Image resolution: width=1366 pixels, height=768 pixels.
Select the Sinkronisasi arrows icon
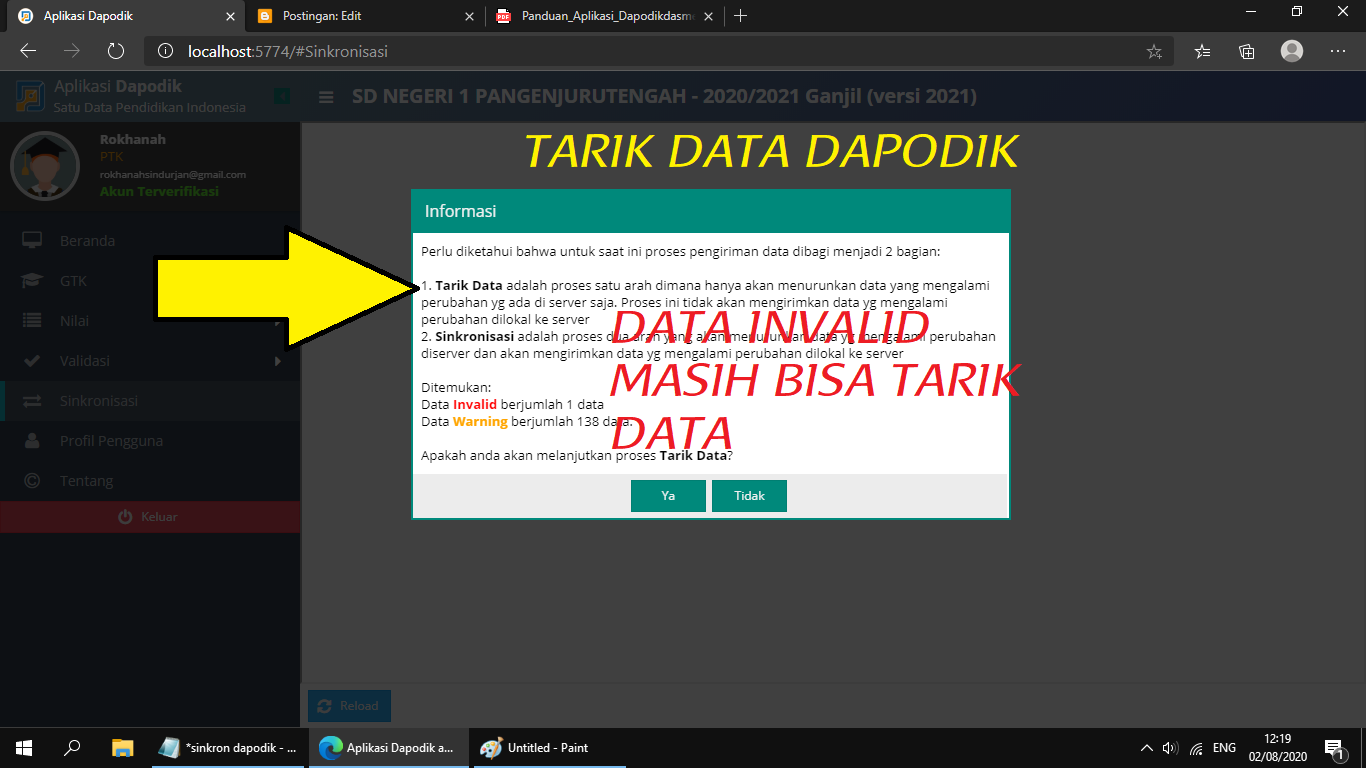(x=31, y=400)
